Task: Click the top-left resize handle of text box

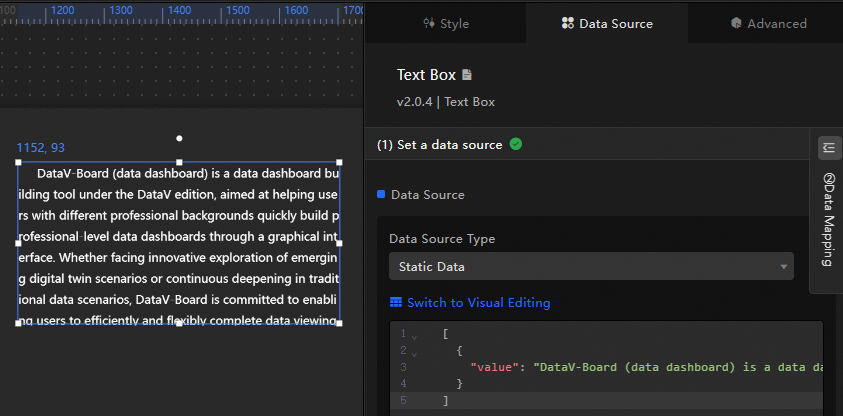Action: point(19,162)
